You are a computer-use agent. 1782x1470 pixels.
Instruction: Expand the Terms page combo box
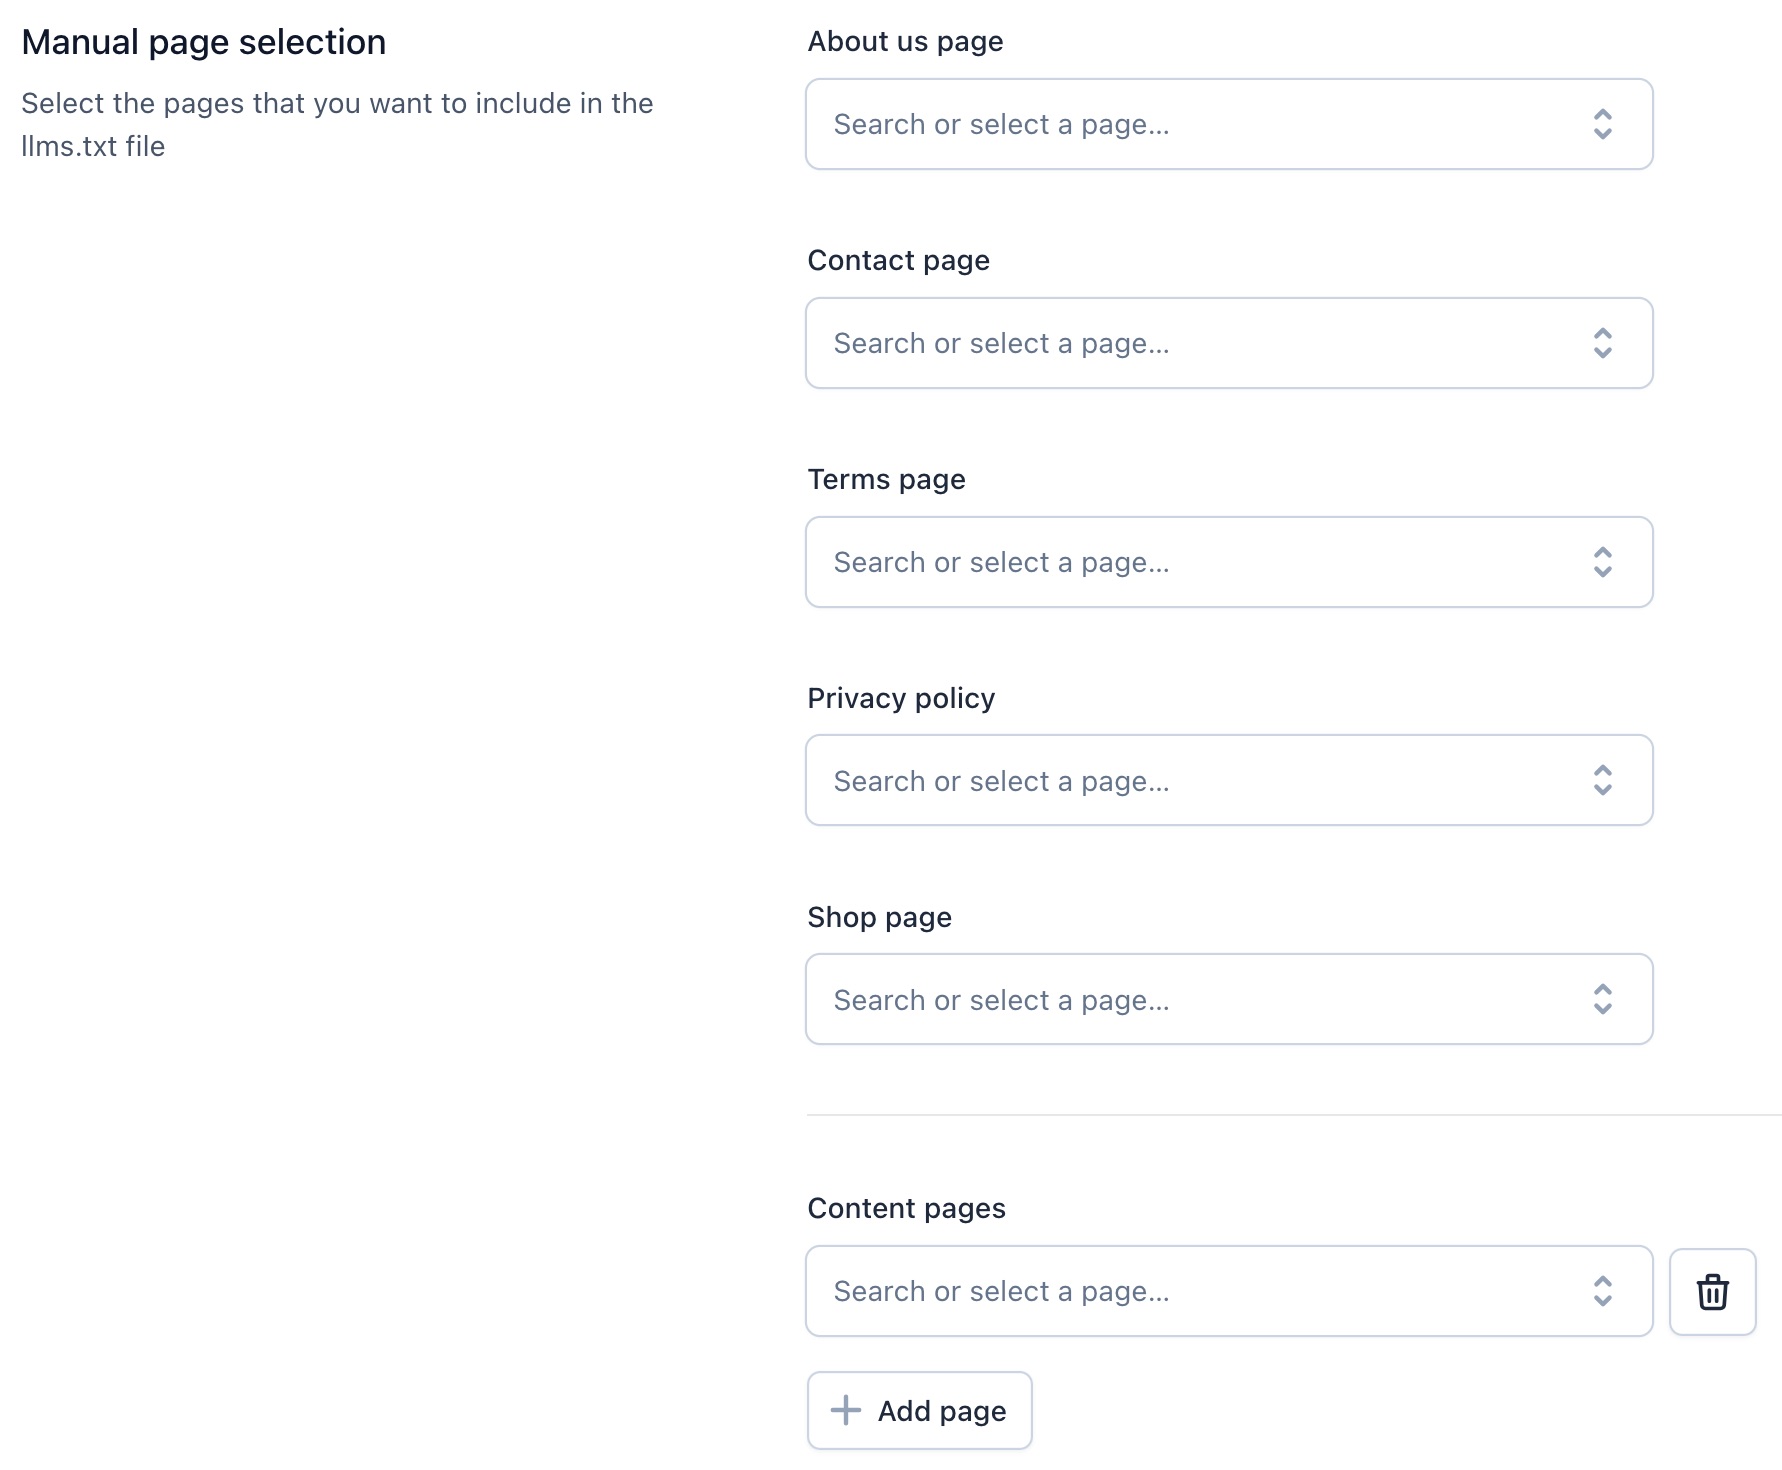[1229, 562]
